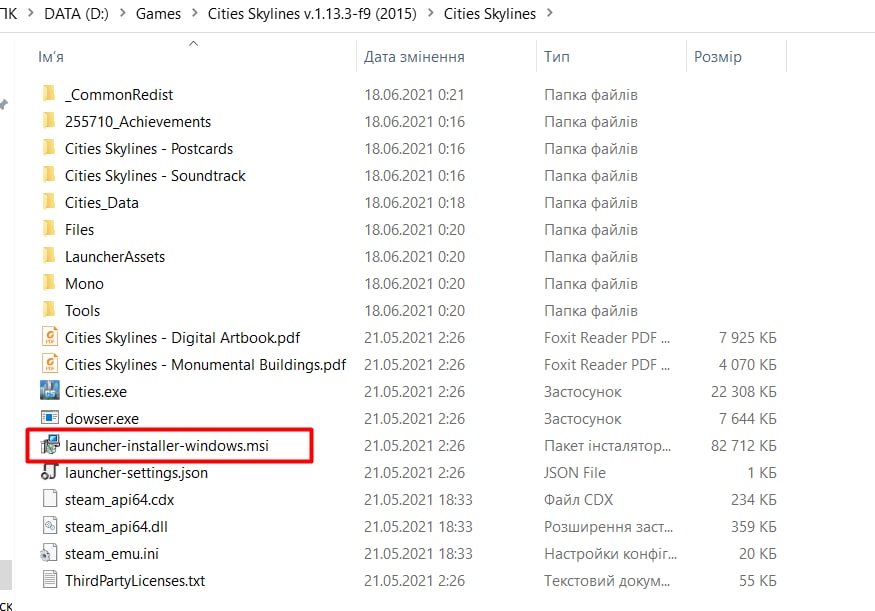The image size is (875, 611).
Task: Select the Tools folder icon
Action: [x=49, y=309]
